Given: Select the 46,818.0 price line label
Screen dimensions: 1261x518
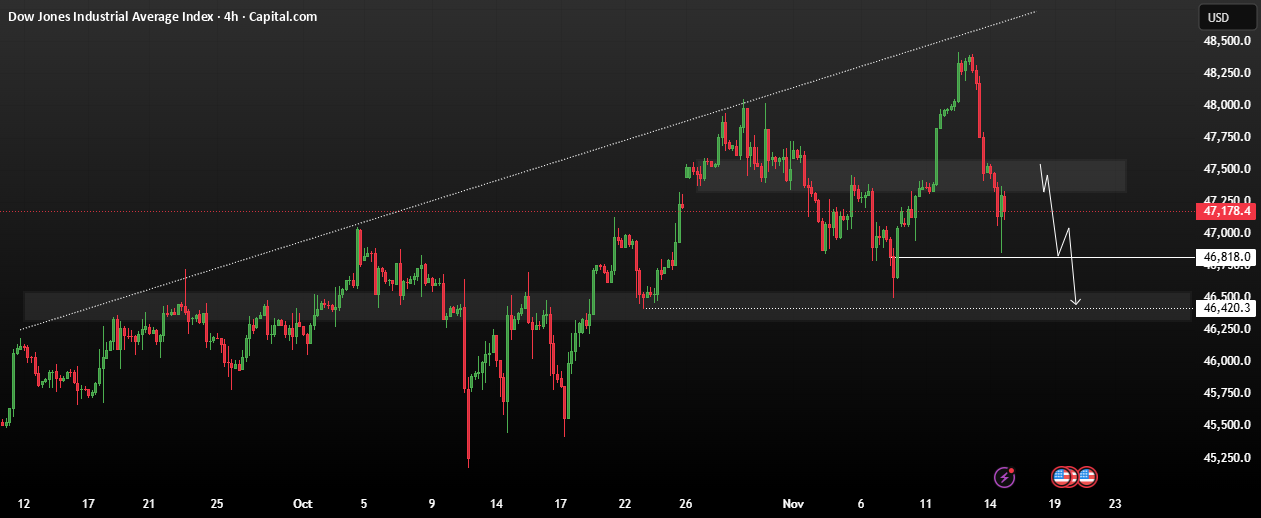Looking at the screenshot, I should [1225, 257].
